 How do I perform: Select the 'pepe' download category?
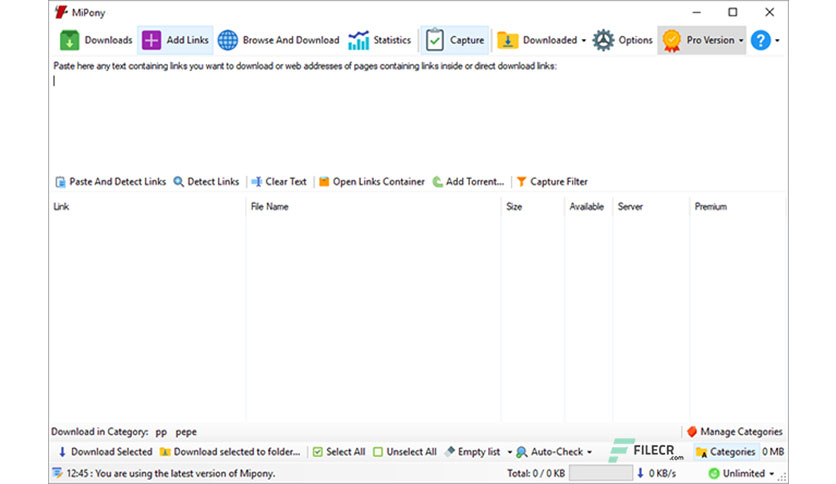pyautogui.click(x=186, y=432)
